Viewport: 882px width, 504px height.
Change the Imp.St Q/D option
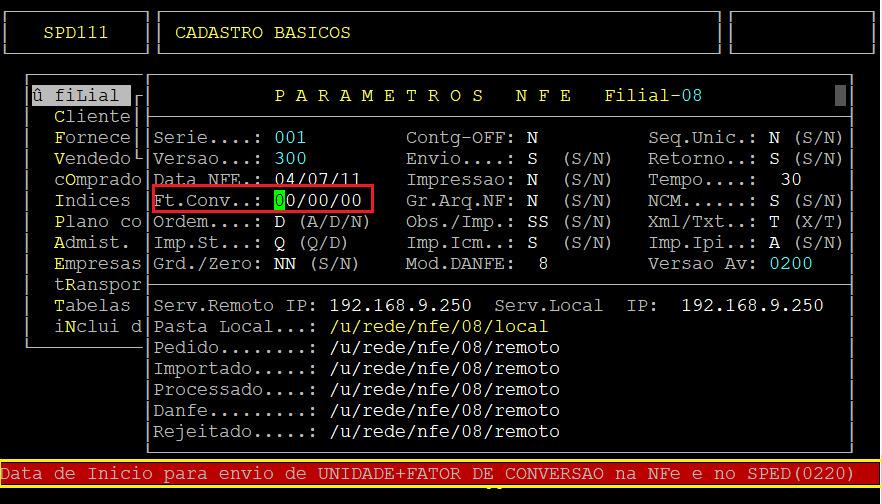280,243
